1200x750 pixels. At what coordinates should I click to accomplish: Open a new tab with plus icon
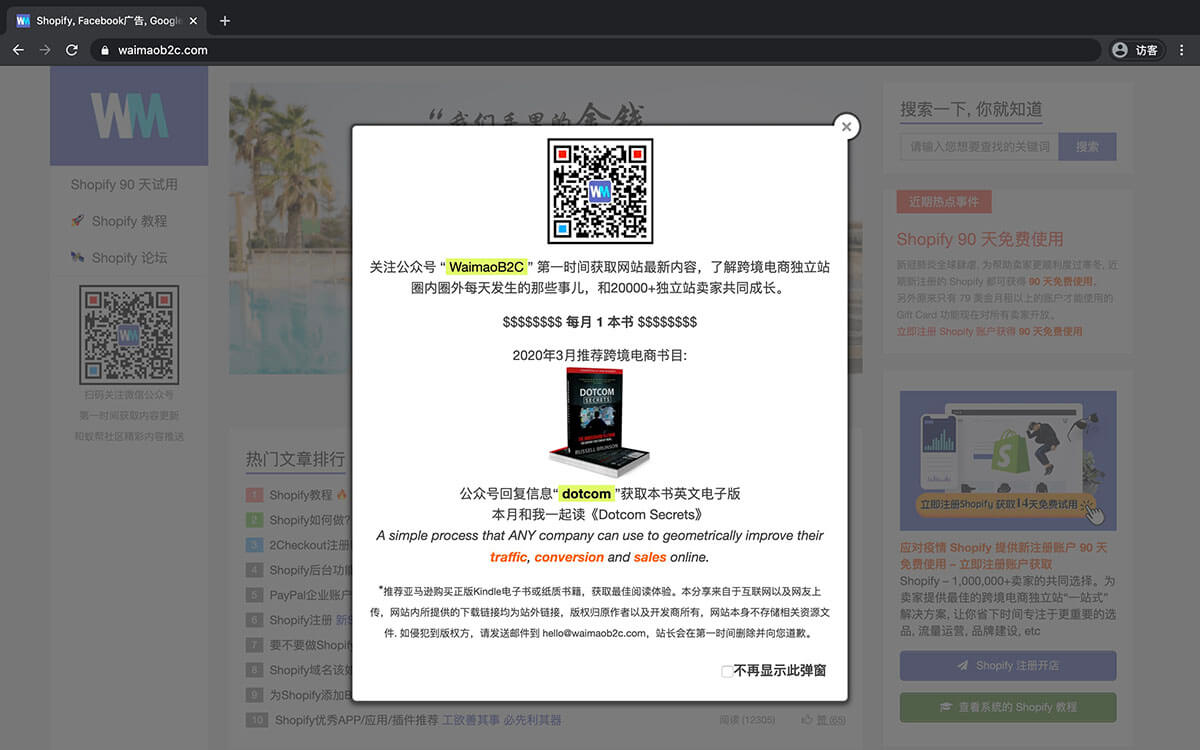(225, 20)
